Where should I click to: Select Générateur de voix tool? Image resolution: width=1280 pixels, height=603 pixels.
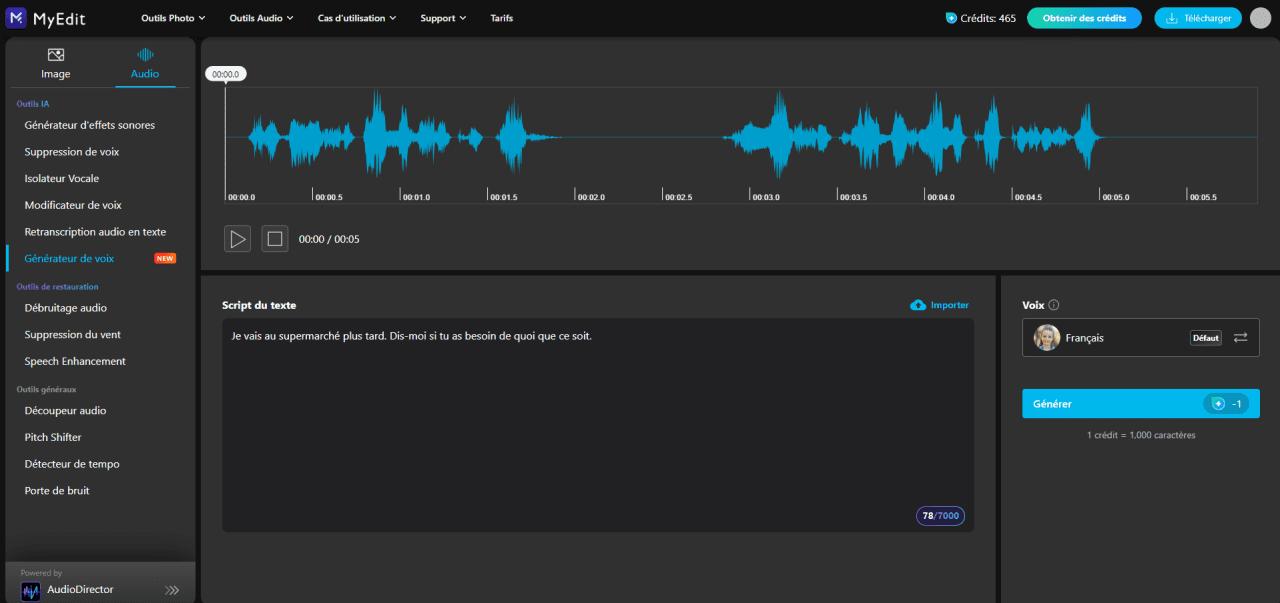pos(69,258)
